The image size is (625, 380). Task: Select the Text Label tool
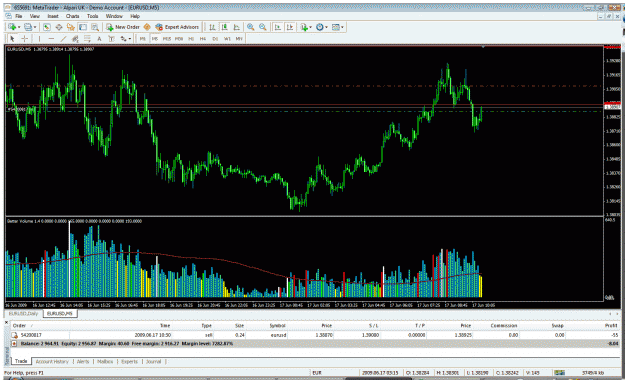point(111,39)
